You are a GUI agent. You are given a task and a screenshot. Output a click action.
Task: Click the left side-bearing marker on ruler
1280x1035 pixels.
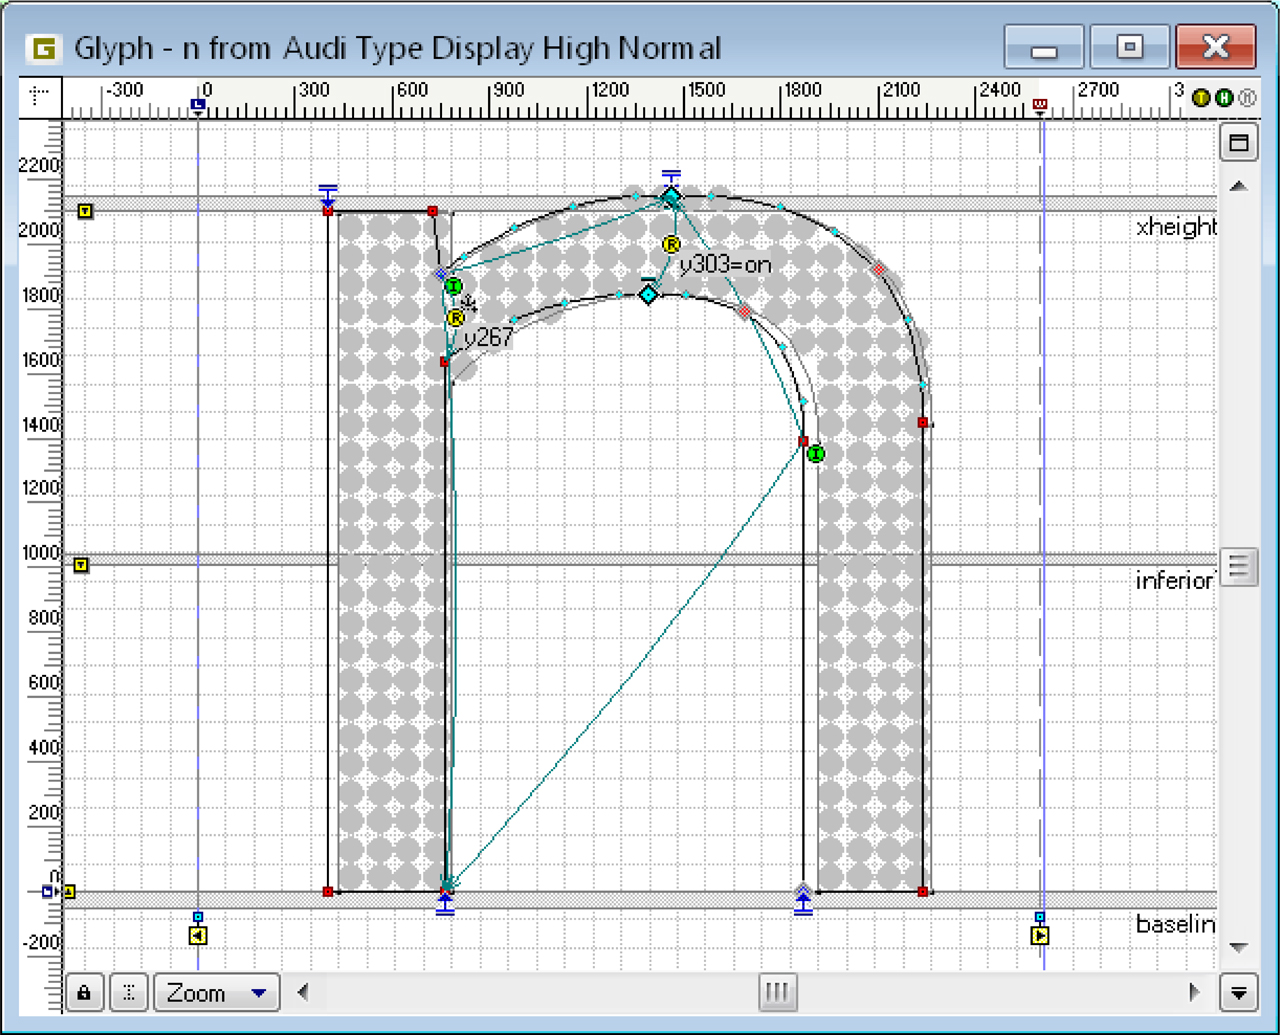[198, 105]
